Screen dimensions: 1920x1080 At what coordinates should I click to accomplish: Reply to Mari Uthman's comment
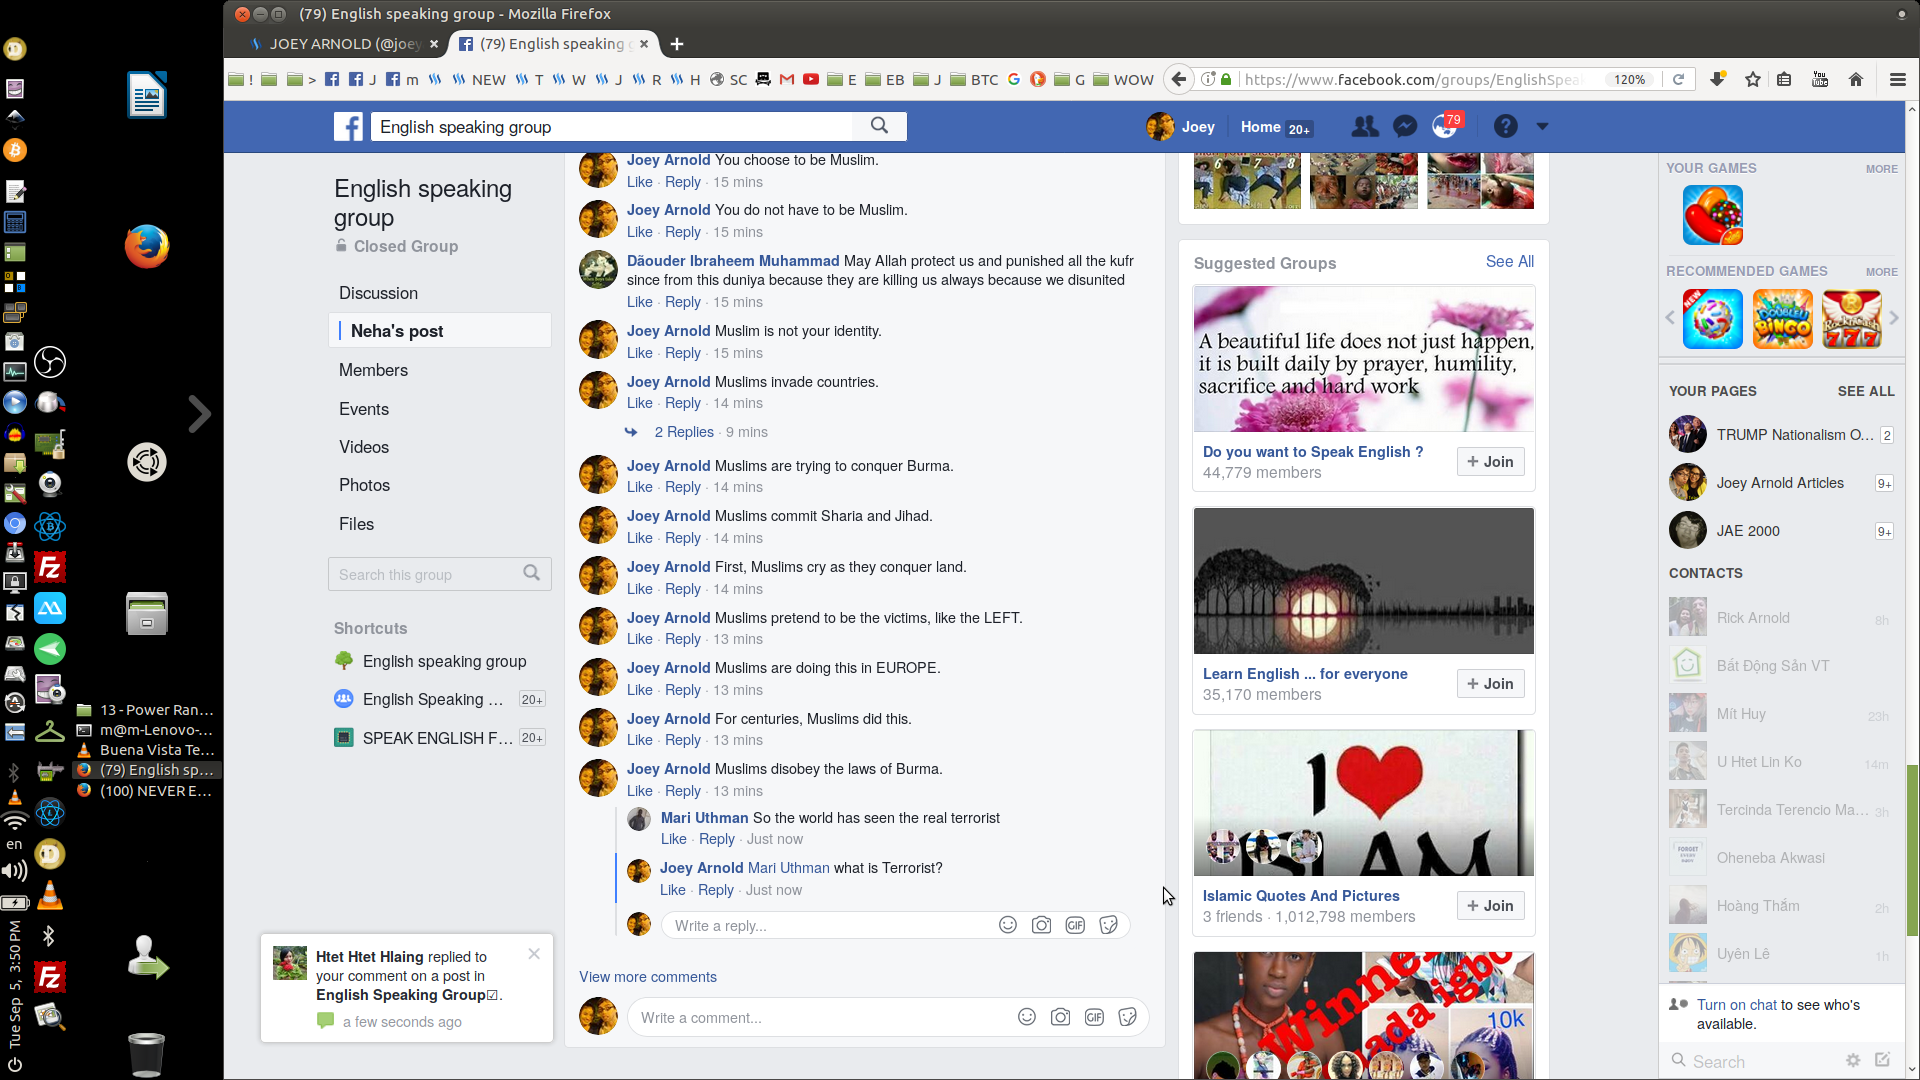tap(716, 839)
